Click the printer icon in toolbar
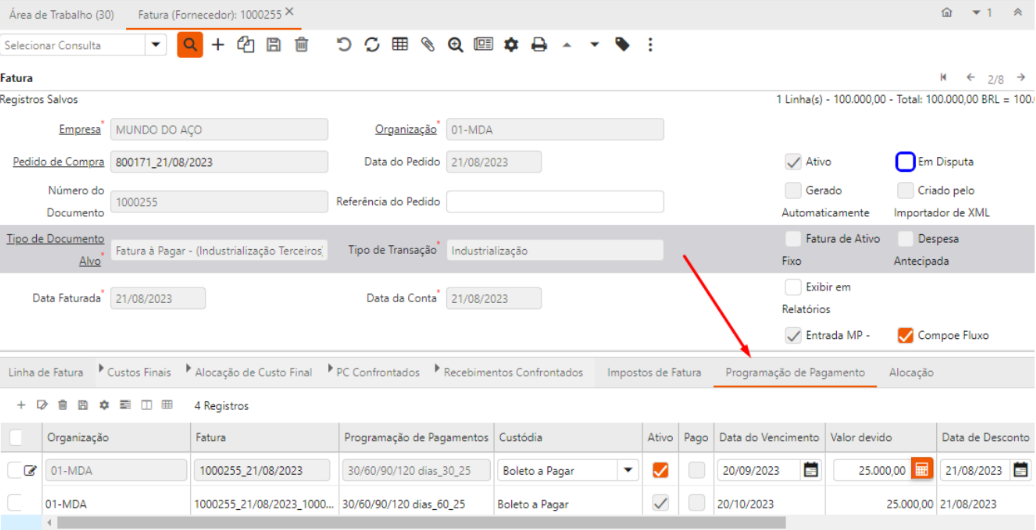Image resolution: width=1036 pixels, height=530 pixels. (x=539, y=45)
